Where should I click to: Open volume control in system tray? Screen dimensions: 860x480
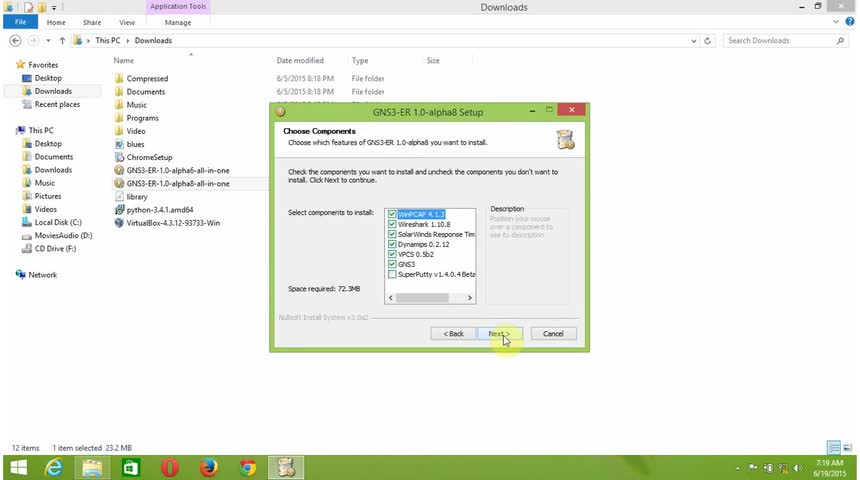coord(798,468)
